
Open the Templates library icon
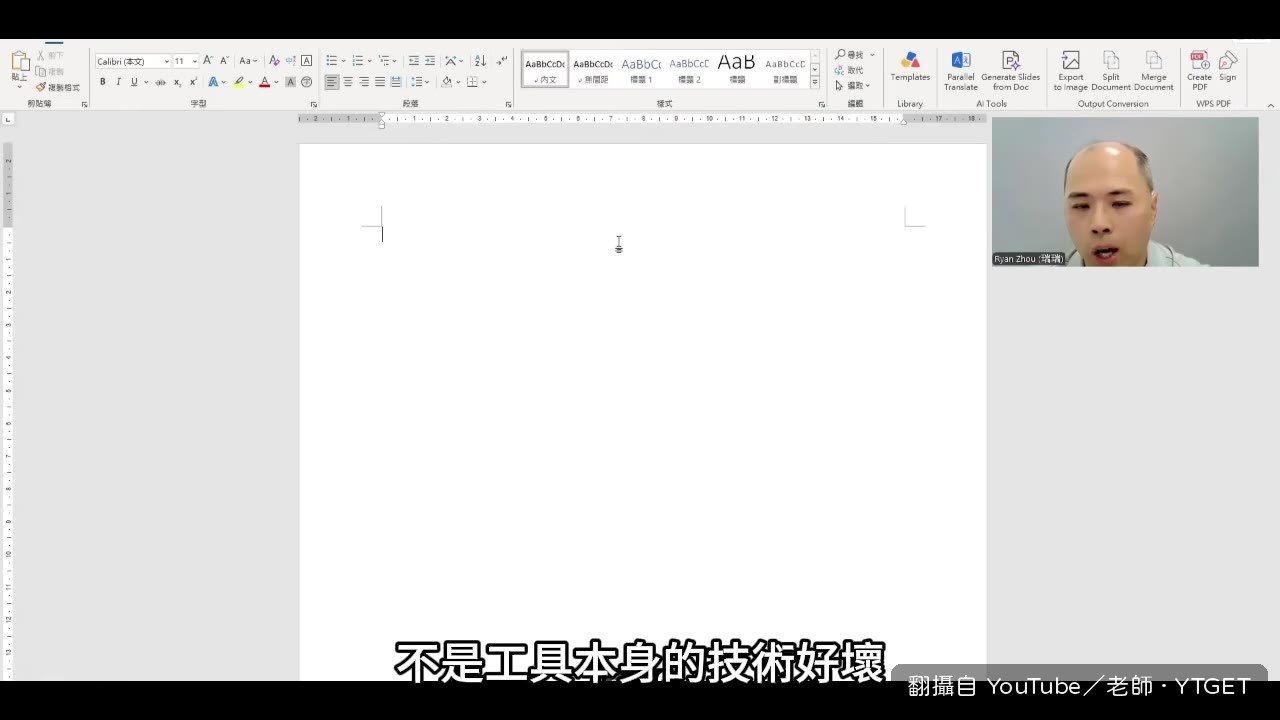coord(910,67)
